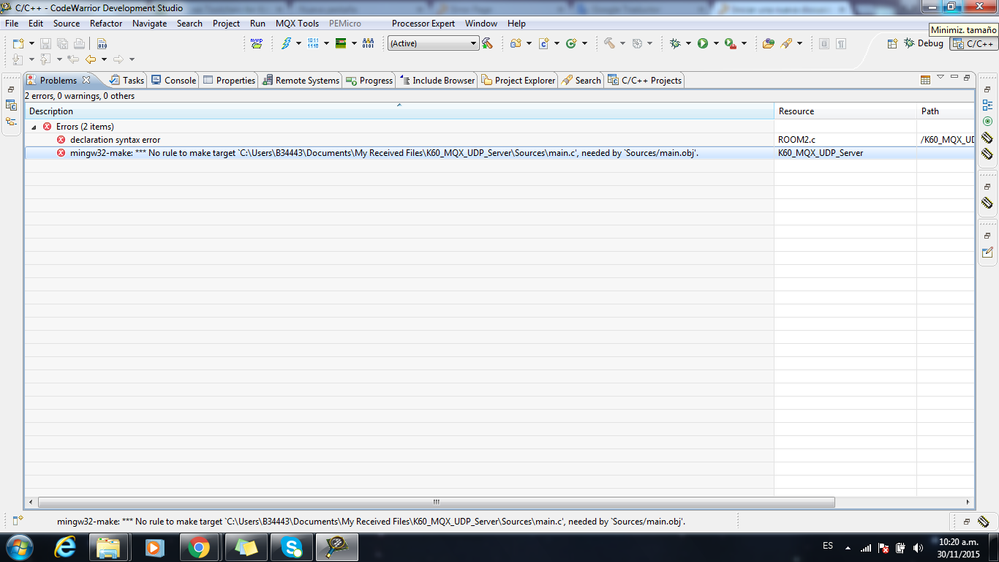The height and width of the screenshot is (562, 999).
Task: Click the table view icon in Problems panel
Action: click(x=925, y=80)
